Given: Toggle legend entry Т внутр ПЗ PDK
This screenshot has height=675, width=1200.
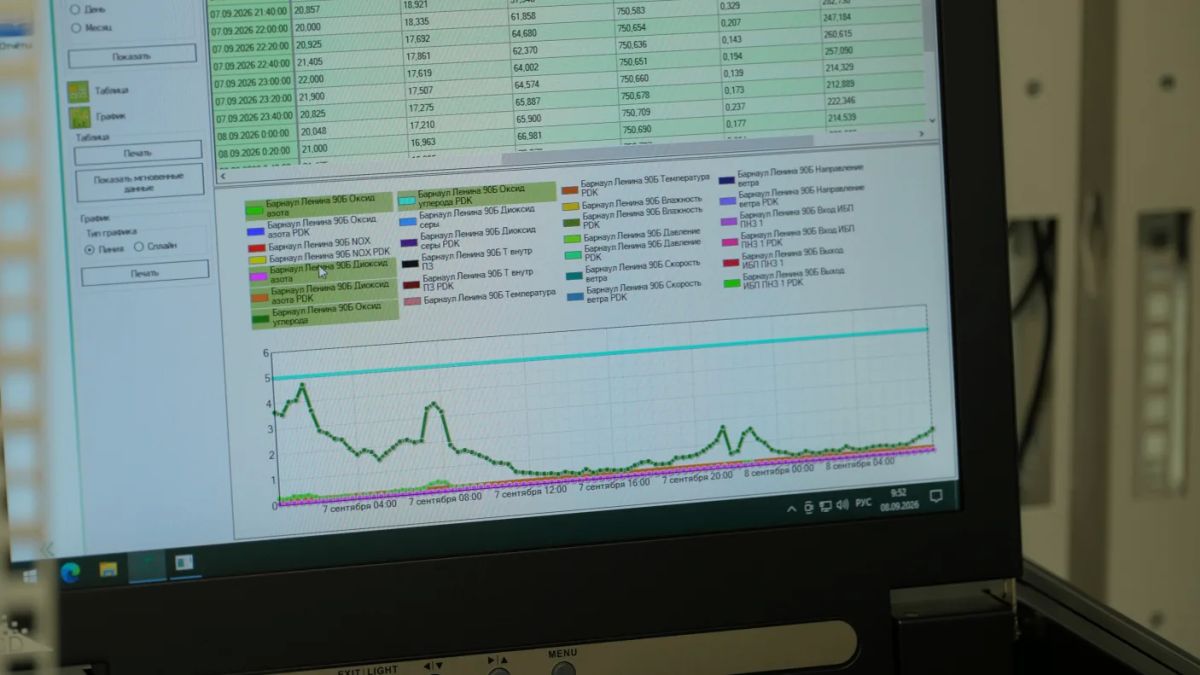Looking at the screenshot, I should 469,279.
